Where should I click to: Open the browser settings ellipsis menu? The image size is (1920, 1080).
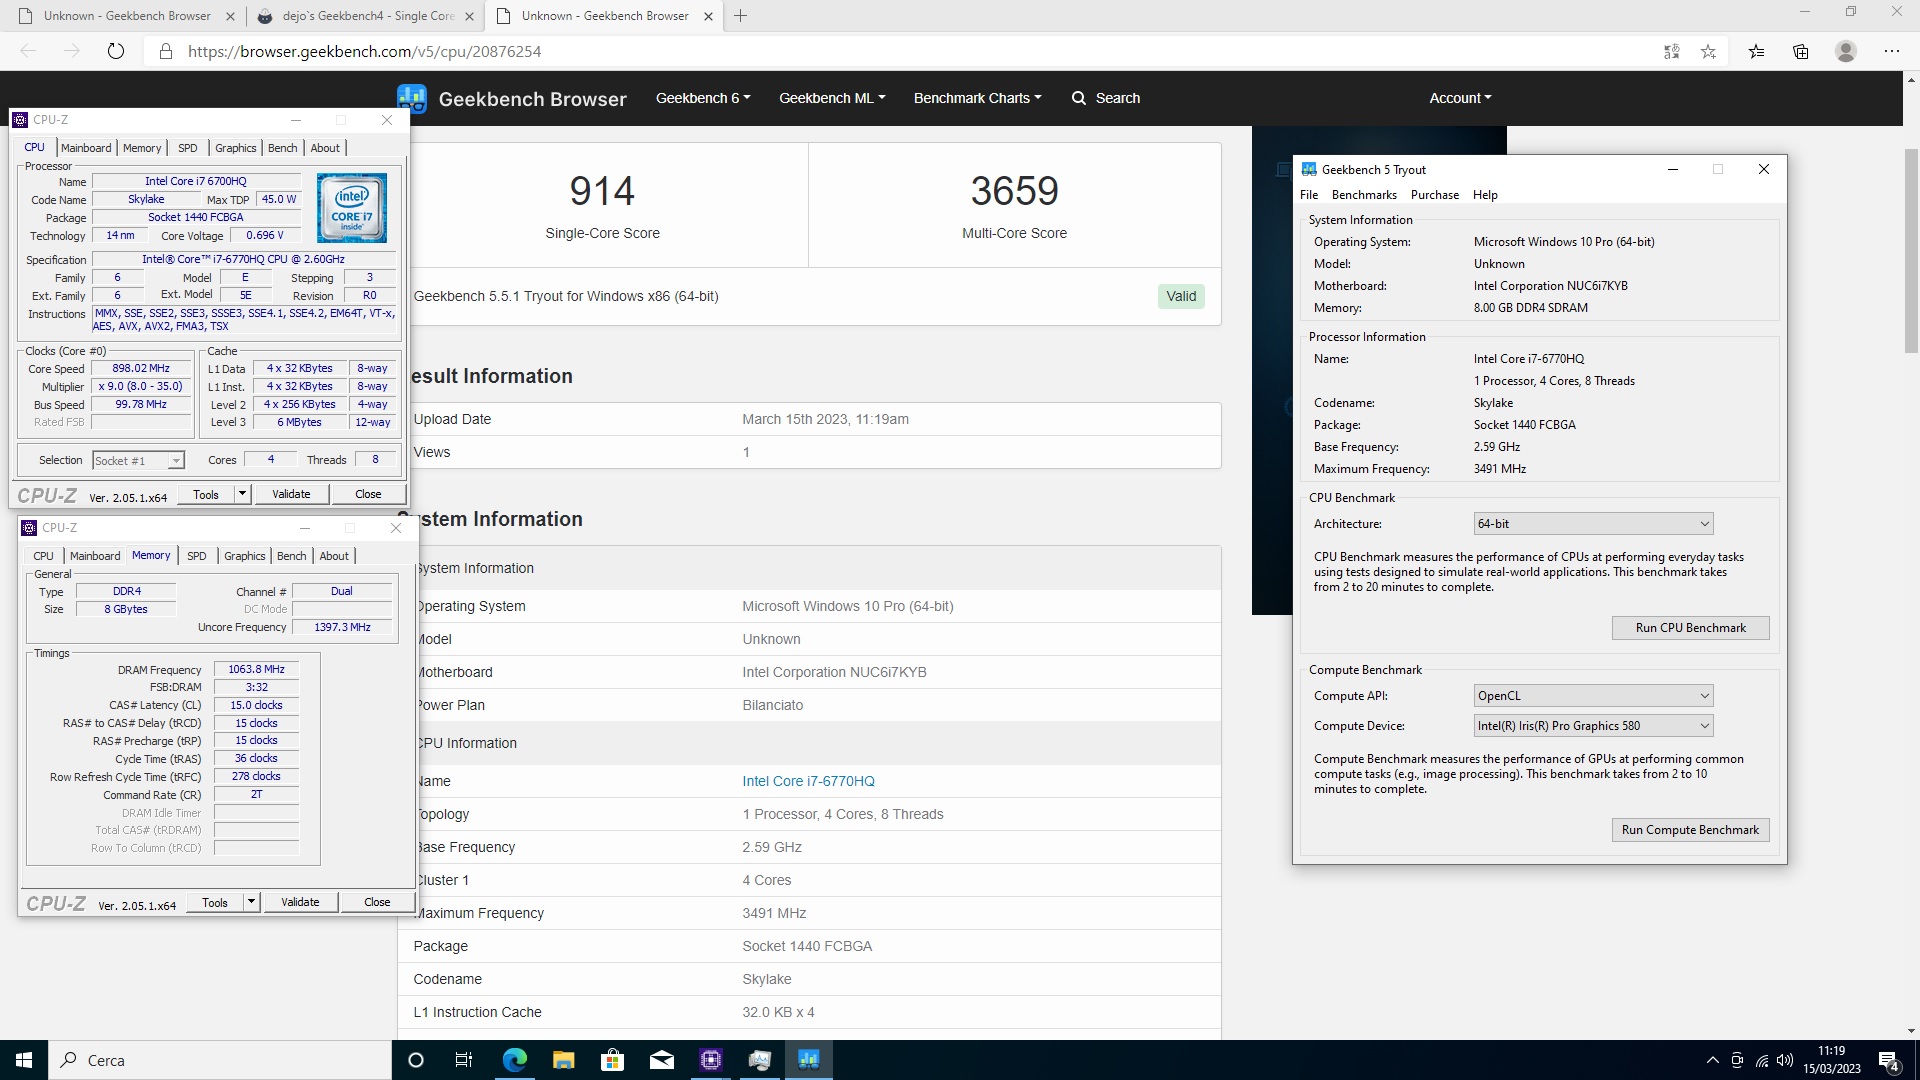tap(1891, 51)
